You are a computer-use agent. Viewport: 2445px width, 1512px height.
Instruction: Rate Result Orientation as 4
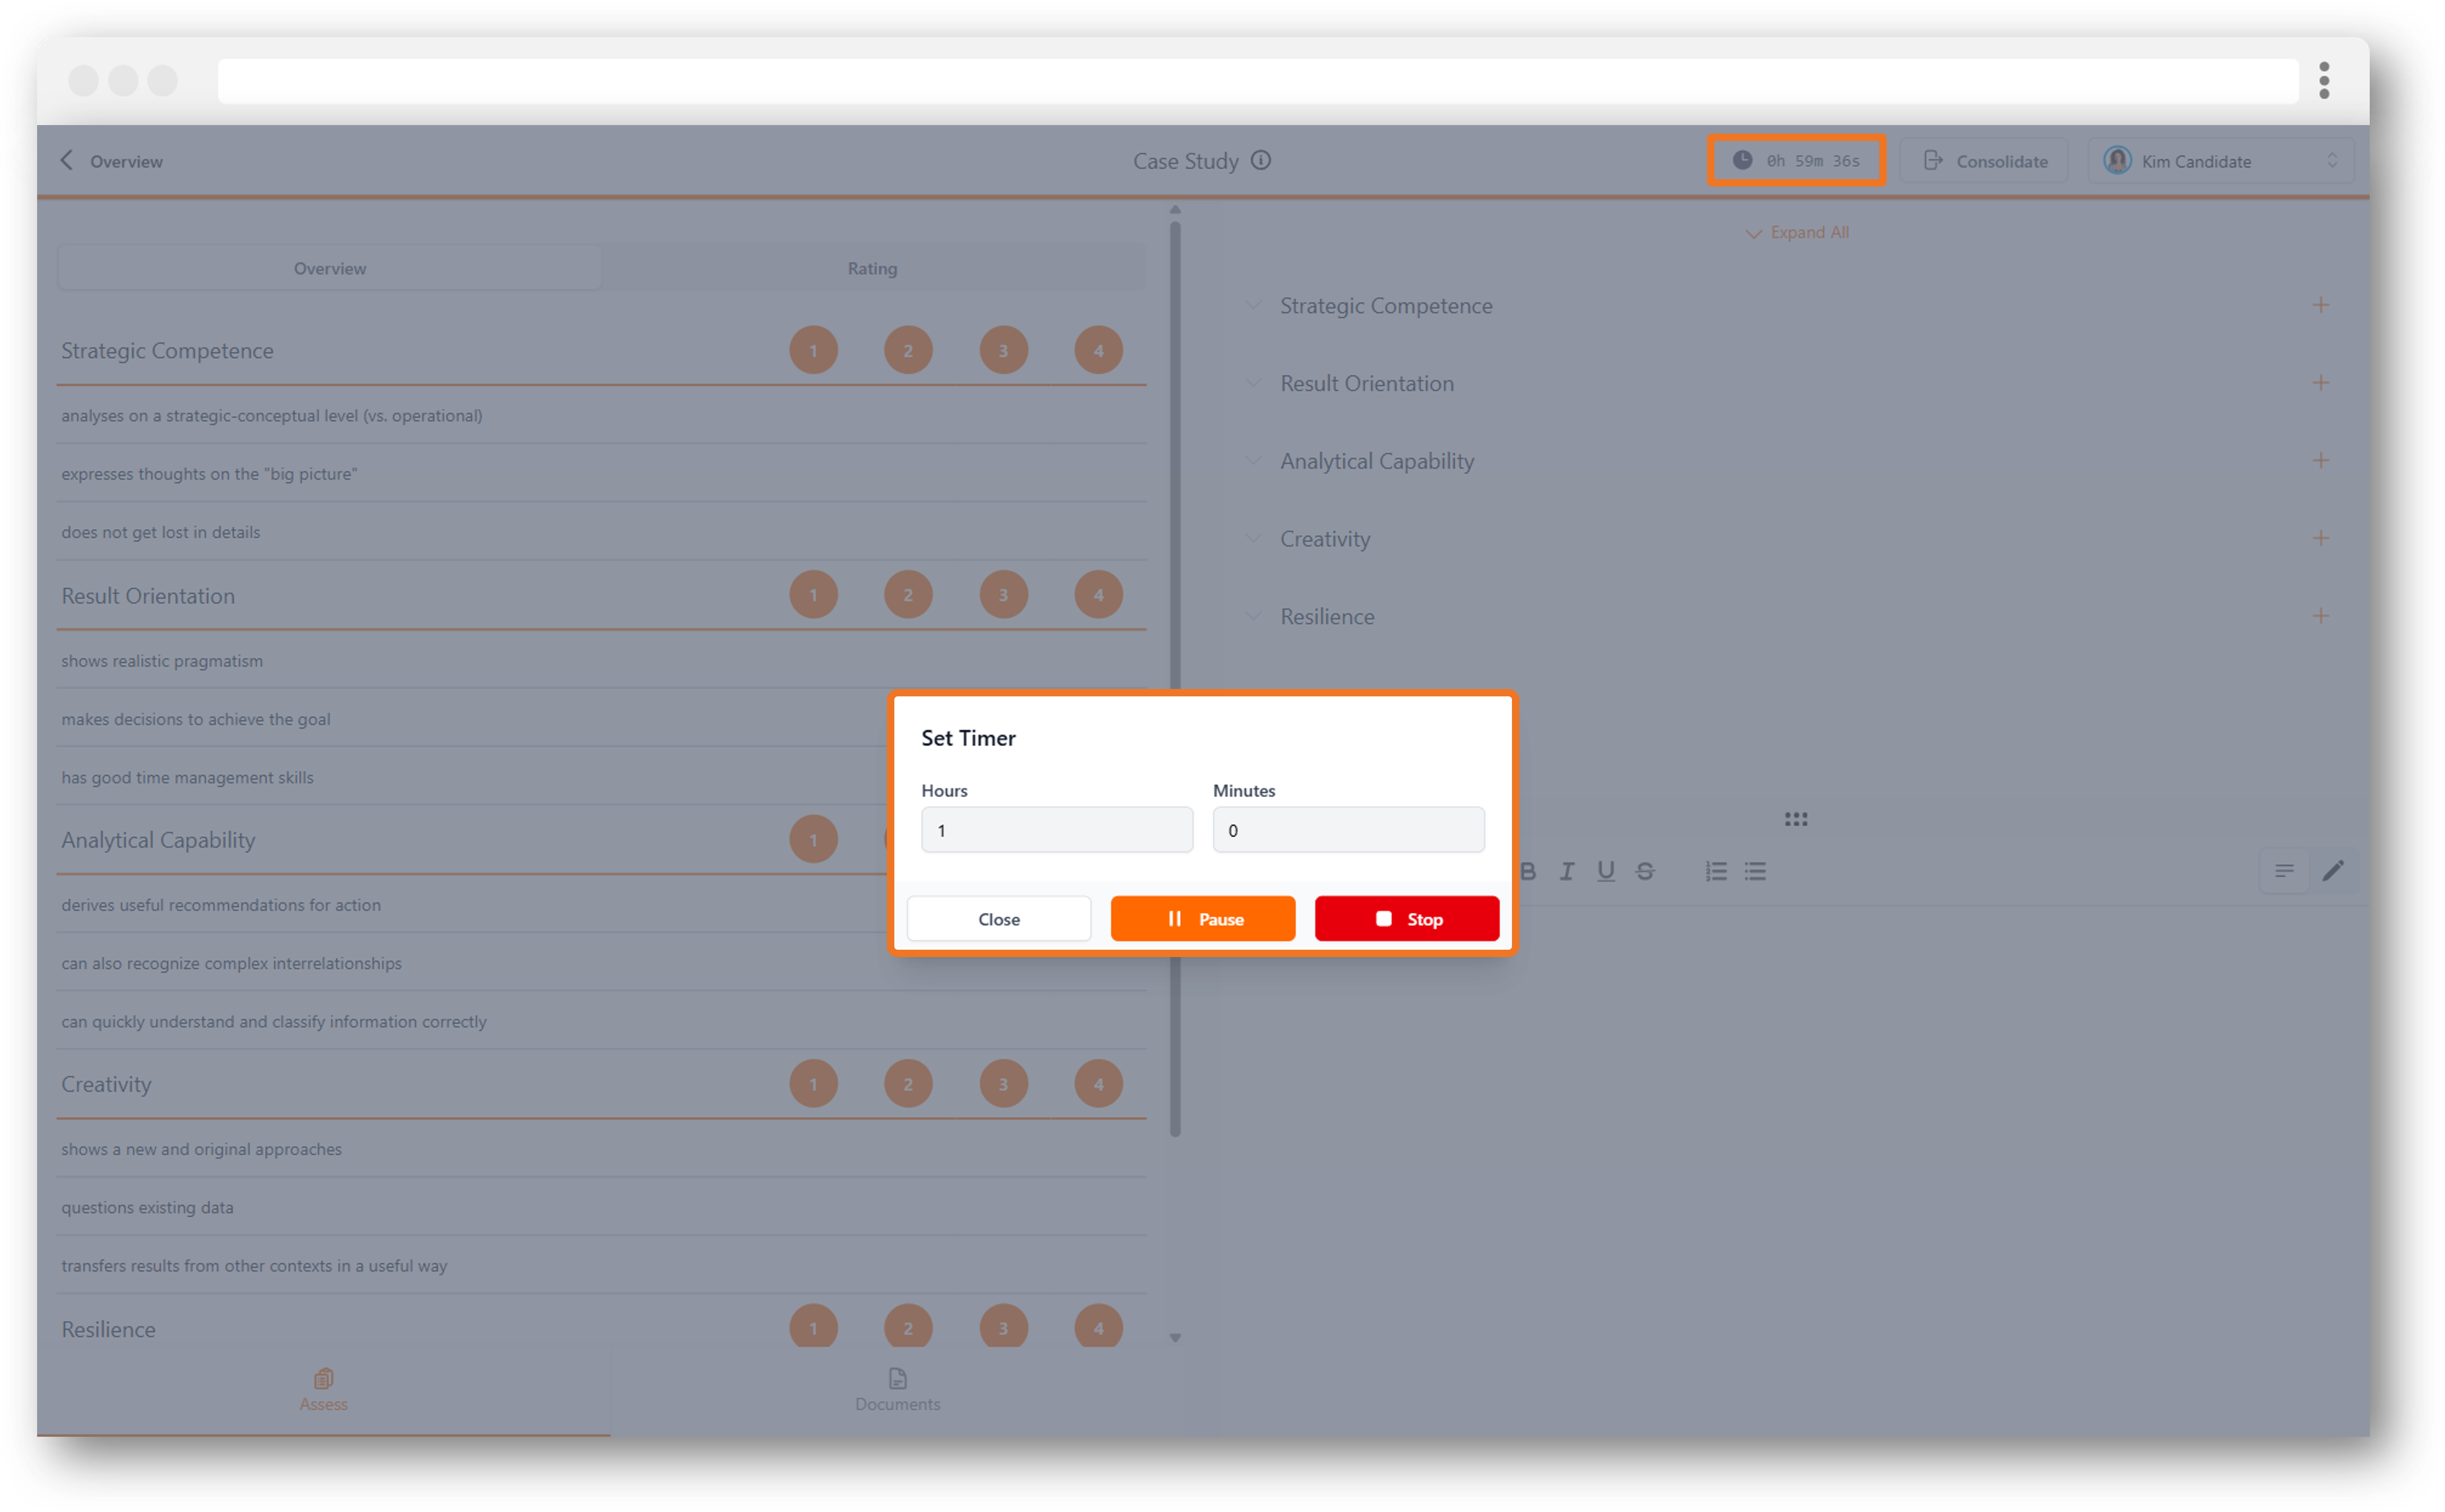[x=1098, y=595]
